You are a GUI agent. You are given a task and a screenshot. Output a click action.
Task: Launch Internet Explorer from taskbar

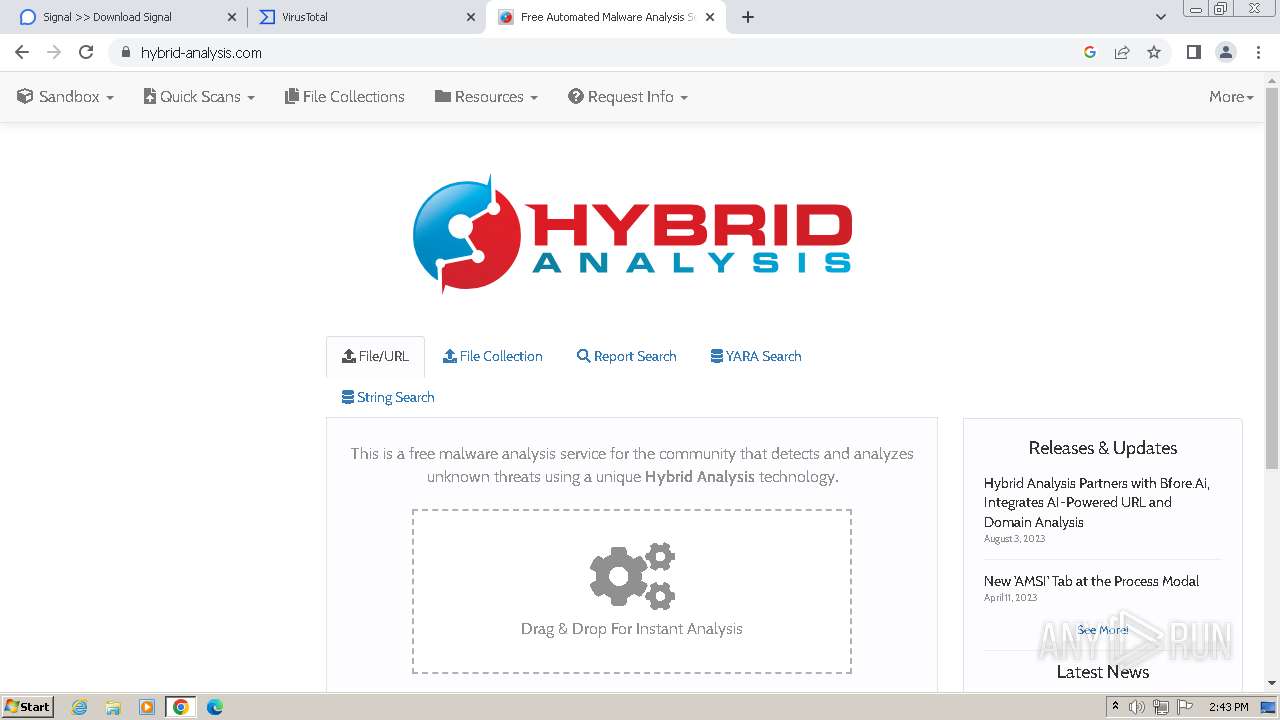click(x=80, y=707)
